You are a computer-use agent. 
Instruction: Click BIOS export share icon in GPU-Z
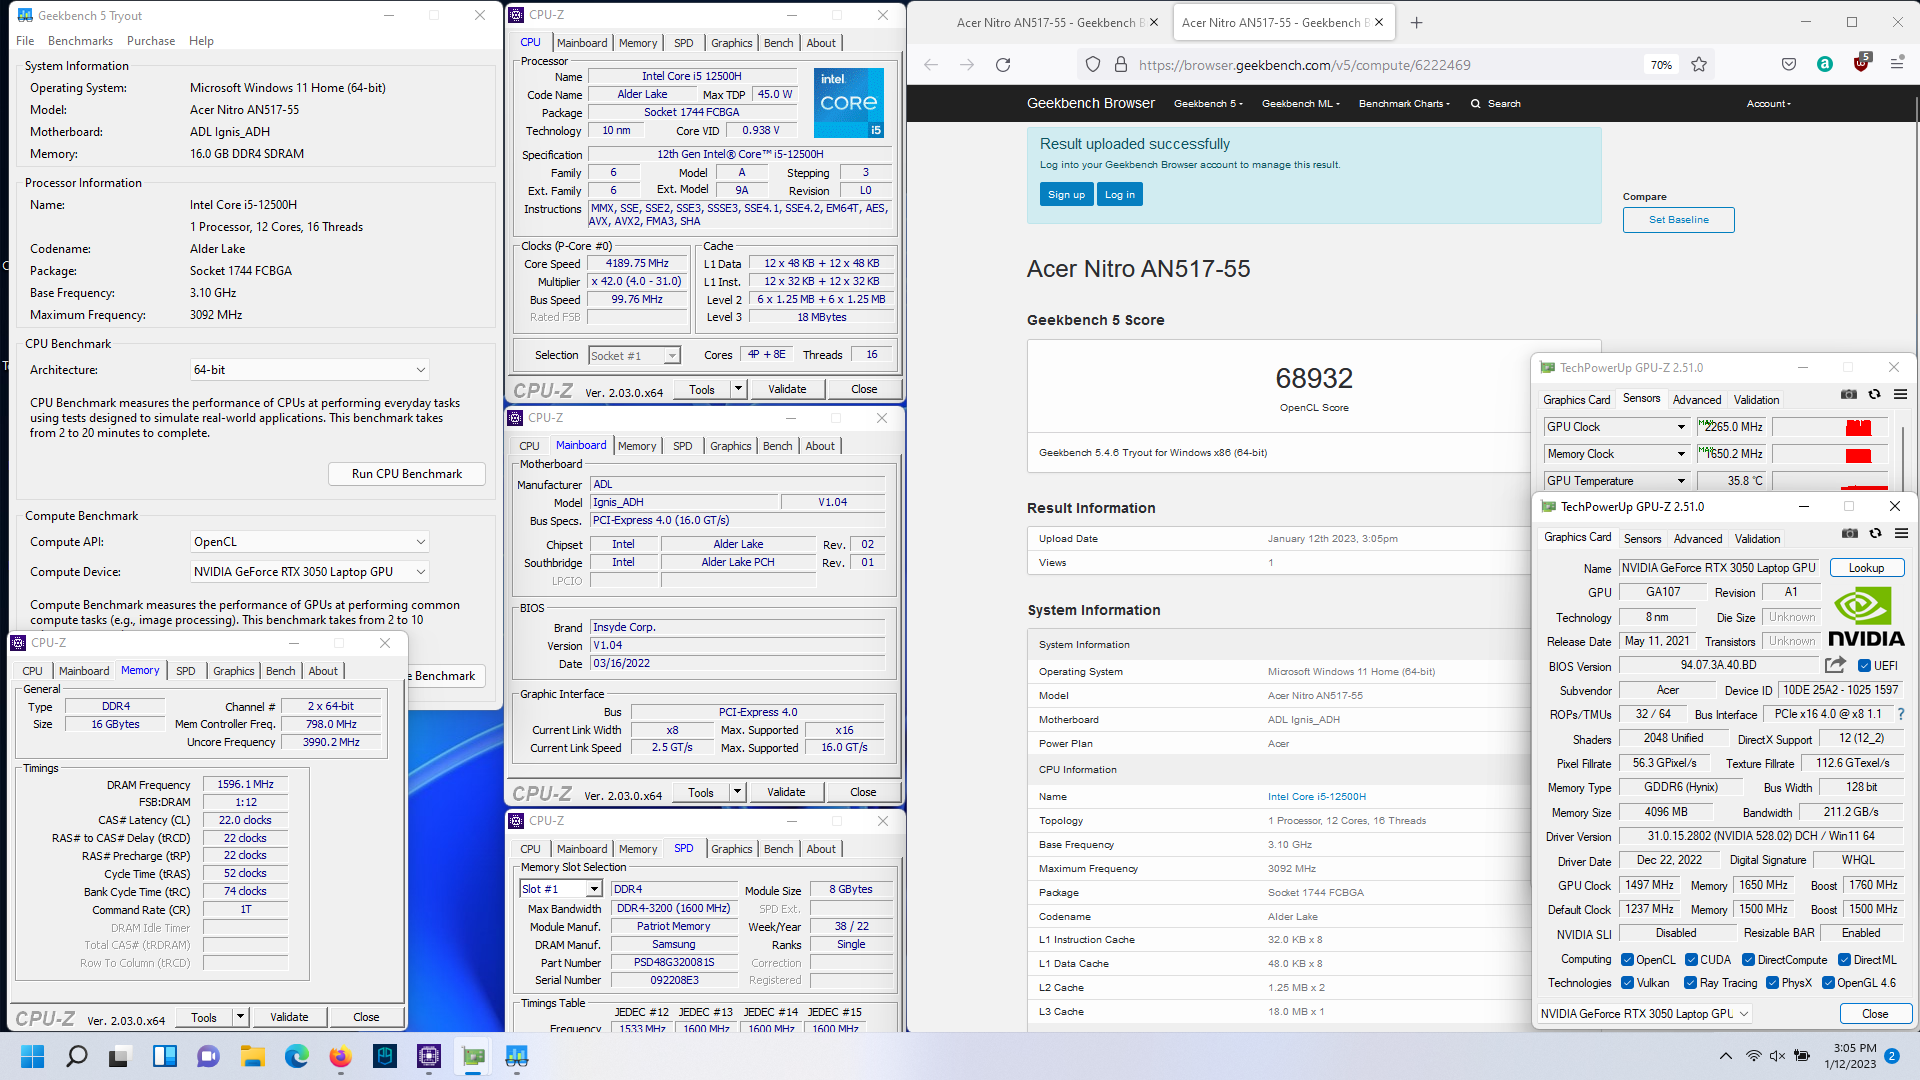pyautogui.click(x=1835, y=665)
